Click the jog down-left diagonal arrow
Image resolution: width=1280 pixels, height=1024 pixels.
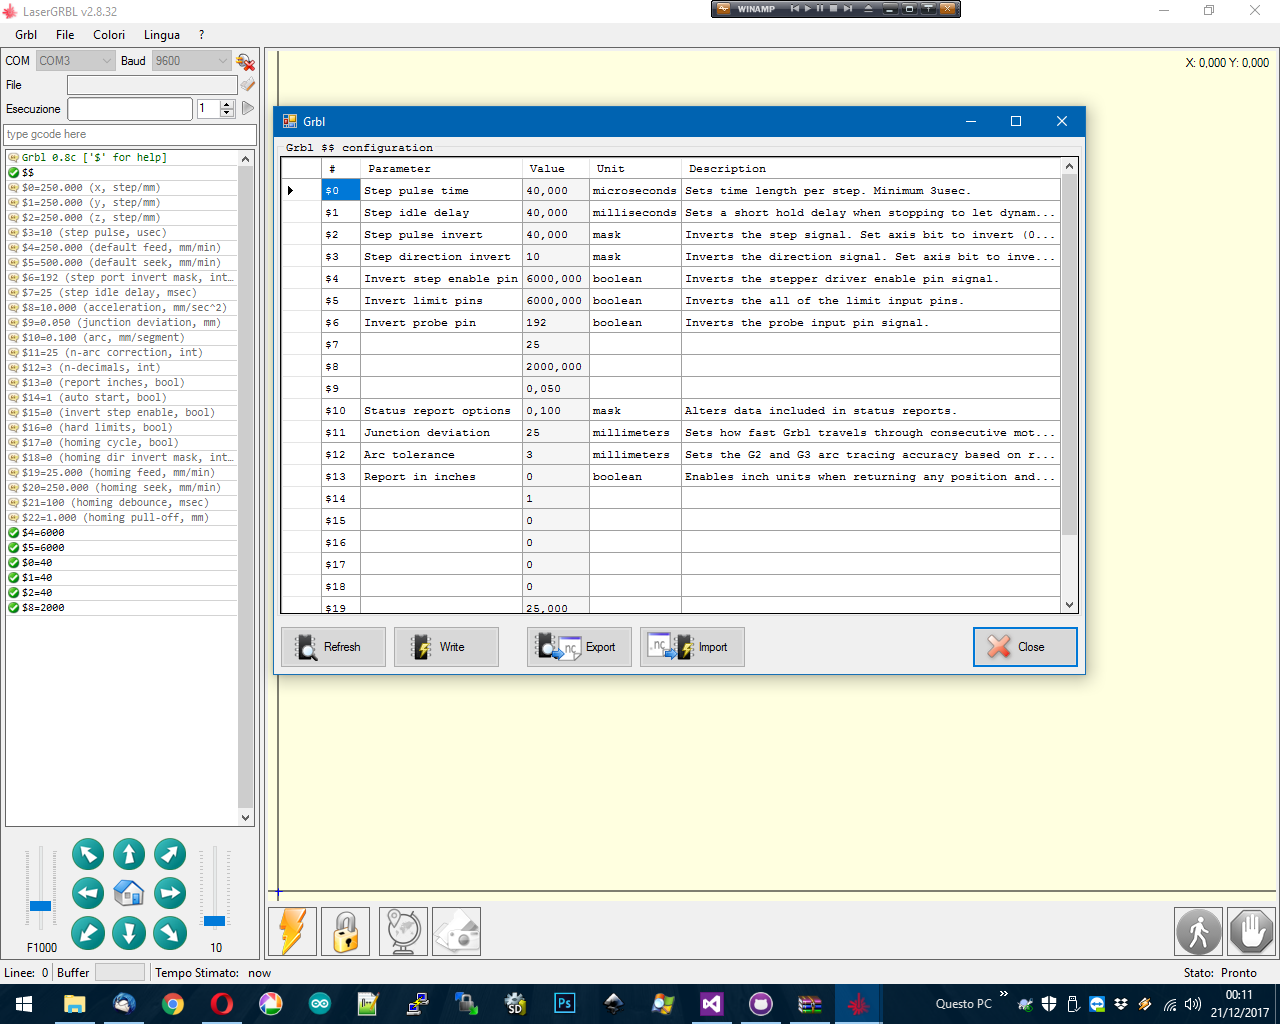(x=88, y=933)
